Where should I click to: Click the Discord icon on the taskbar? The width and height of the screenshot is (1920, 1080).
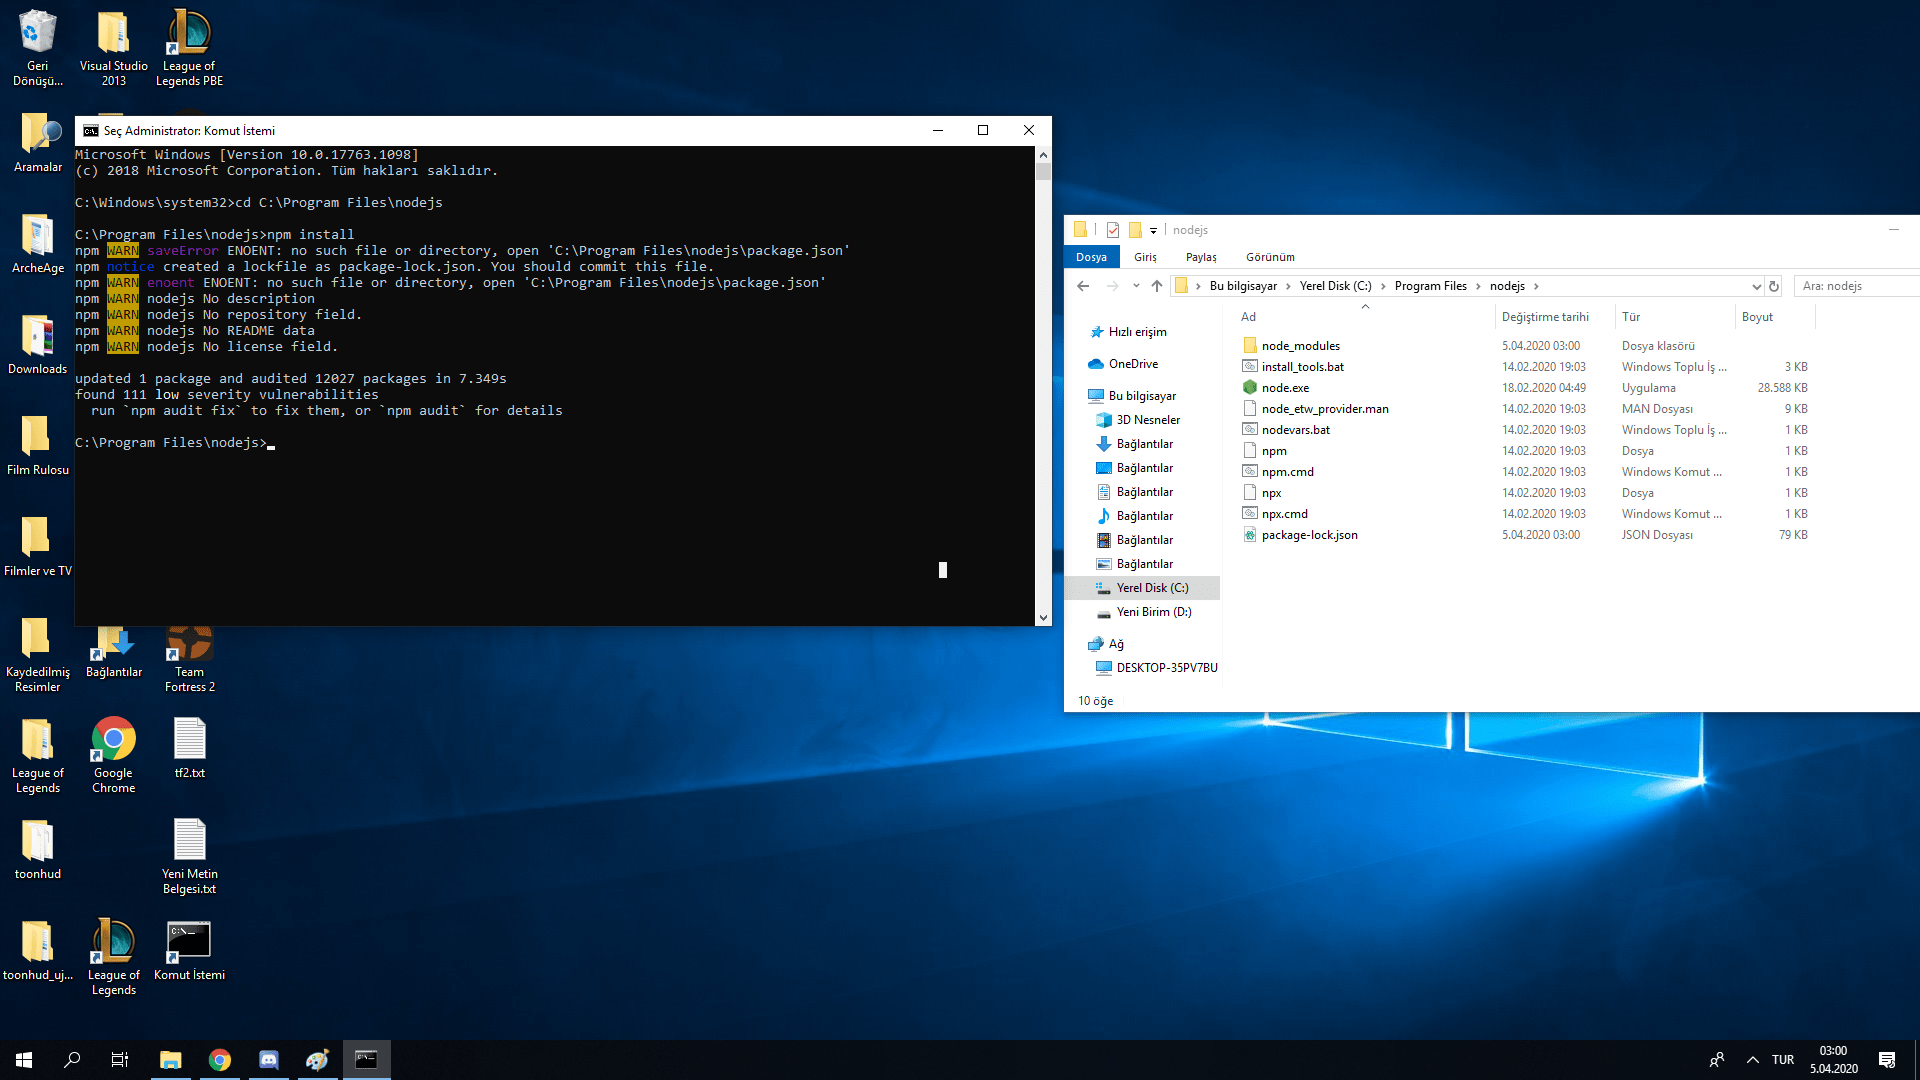268,1060
